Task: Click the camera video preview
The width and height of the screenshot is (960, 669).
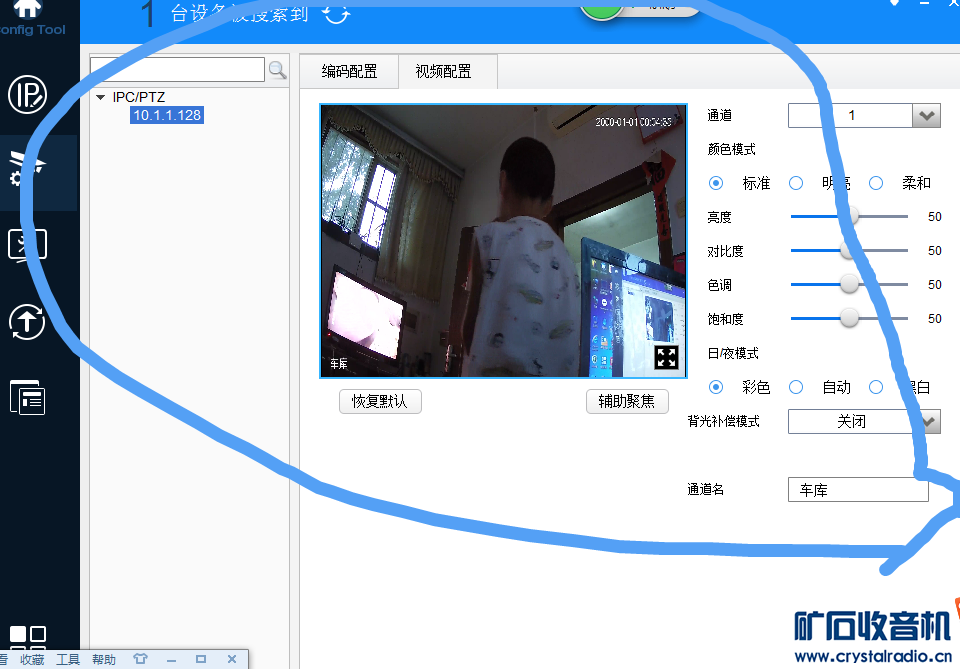Action: [503, 241]
